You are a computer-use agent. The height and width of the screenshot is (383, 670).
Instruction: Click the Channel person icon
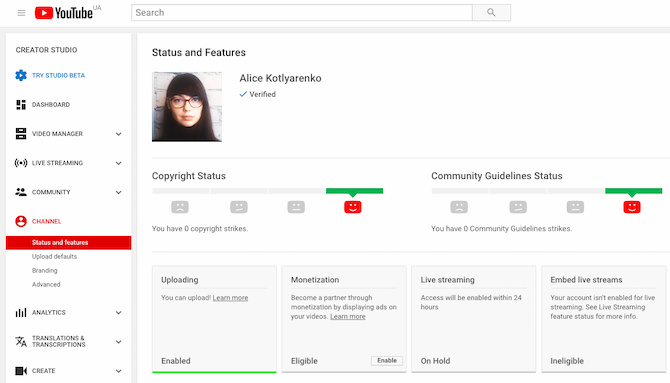pos(21,221)
